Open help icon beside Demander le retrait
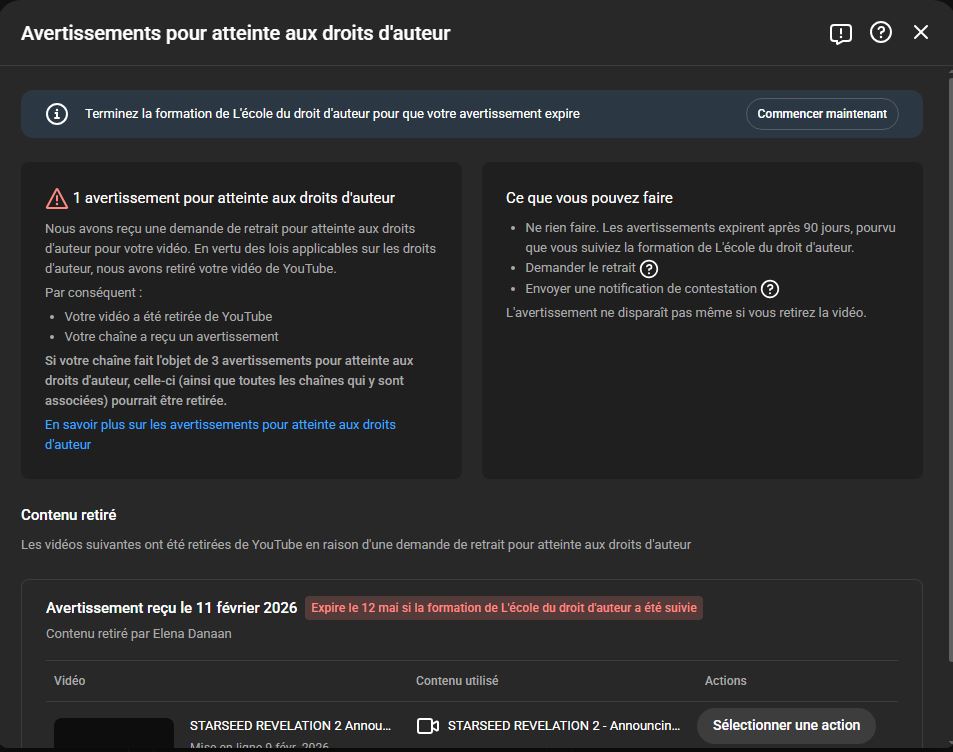 click(x=649, y=268)
